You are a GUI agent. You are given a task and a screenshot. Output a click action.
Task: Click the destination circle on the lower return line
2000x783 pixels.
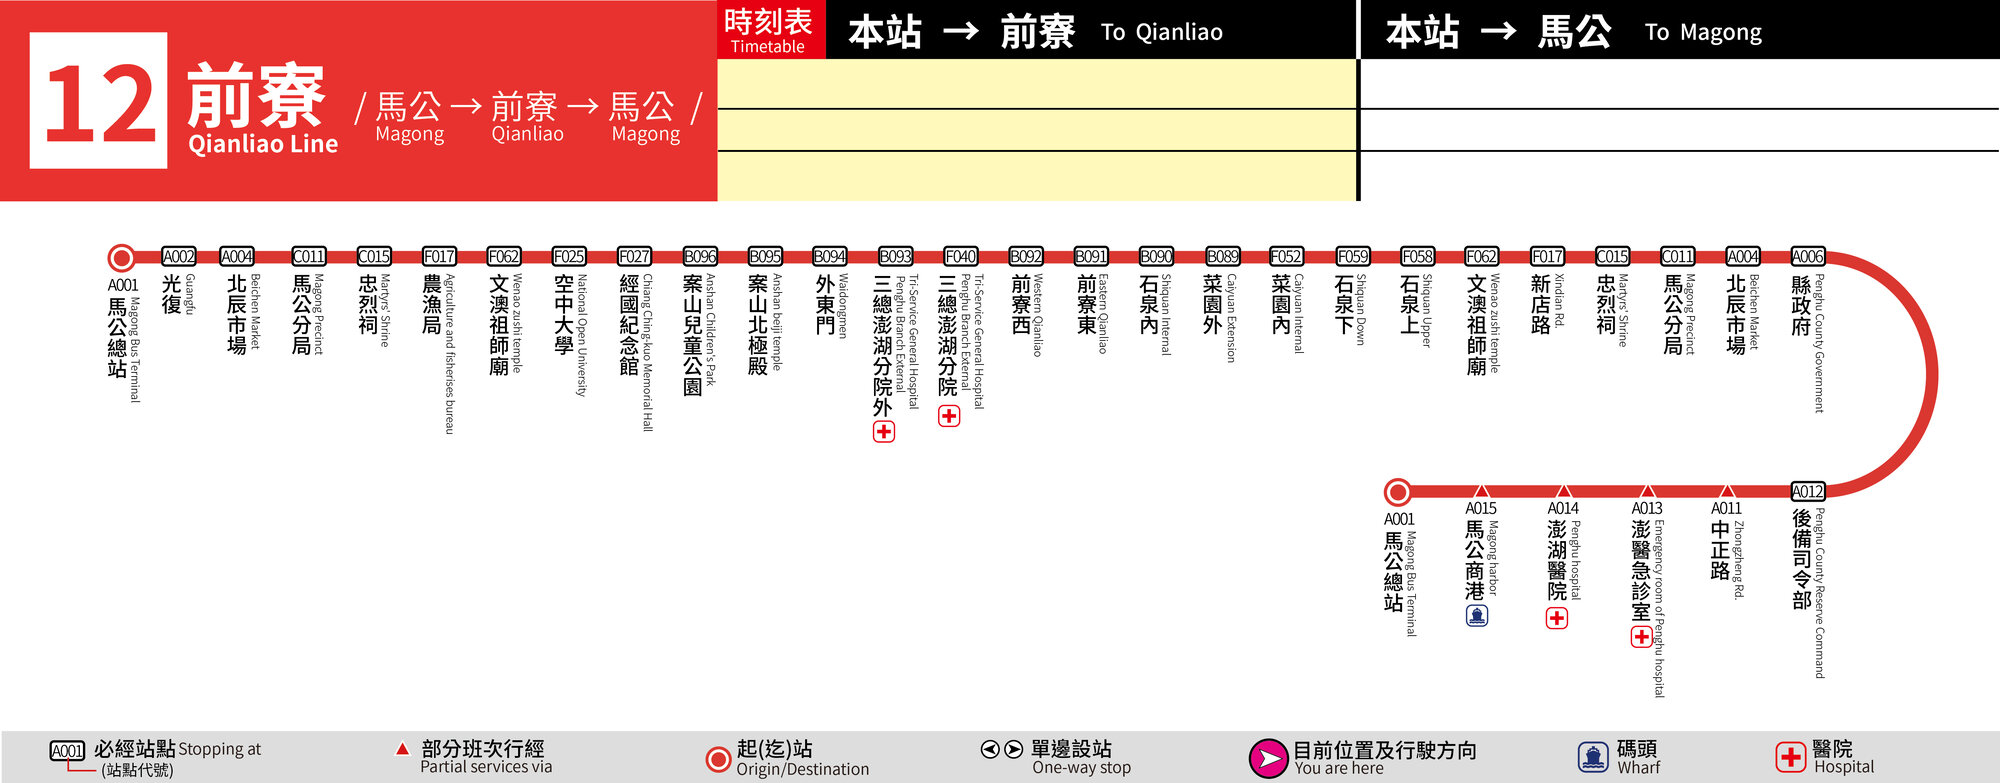pyautogui.click(x=1398, y=492)
